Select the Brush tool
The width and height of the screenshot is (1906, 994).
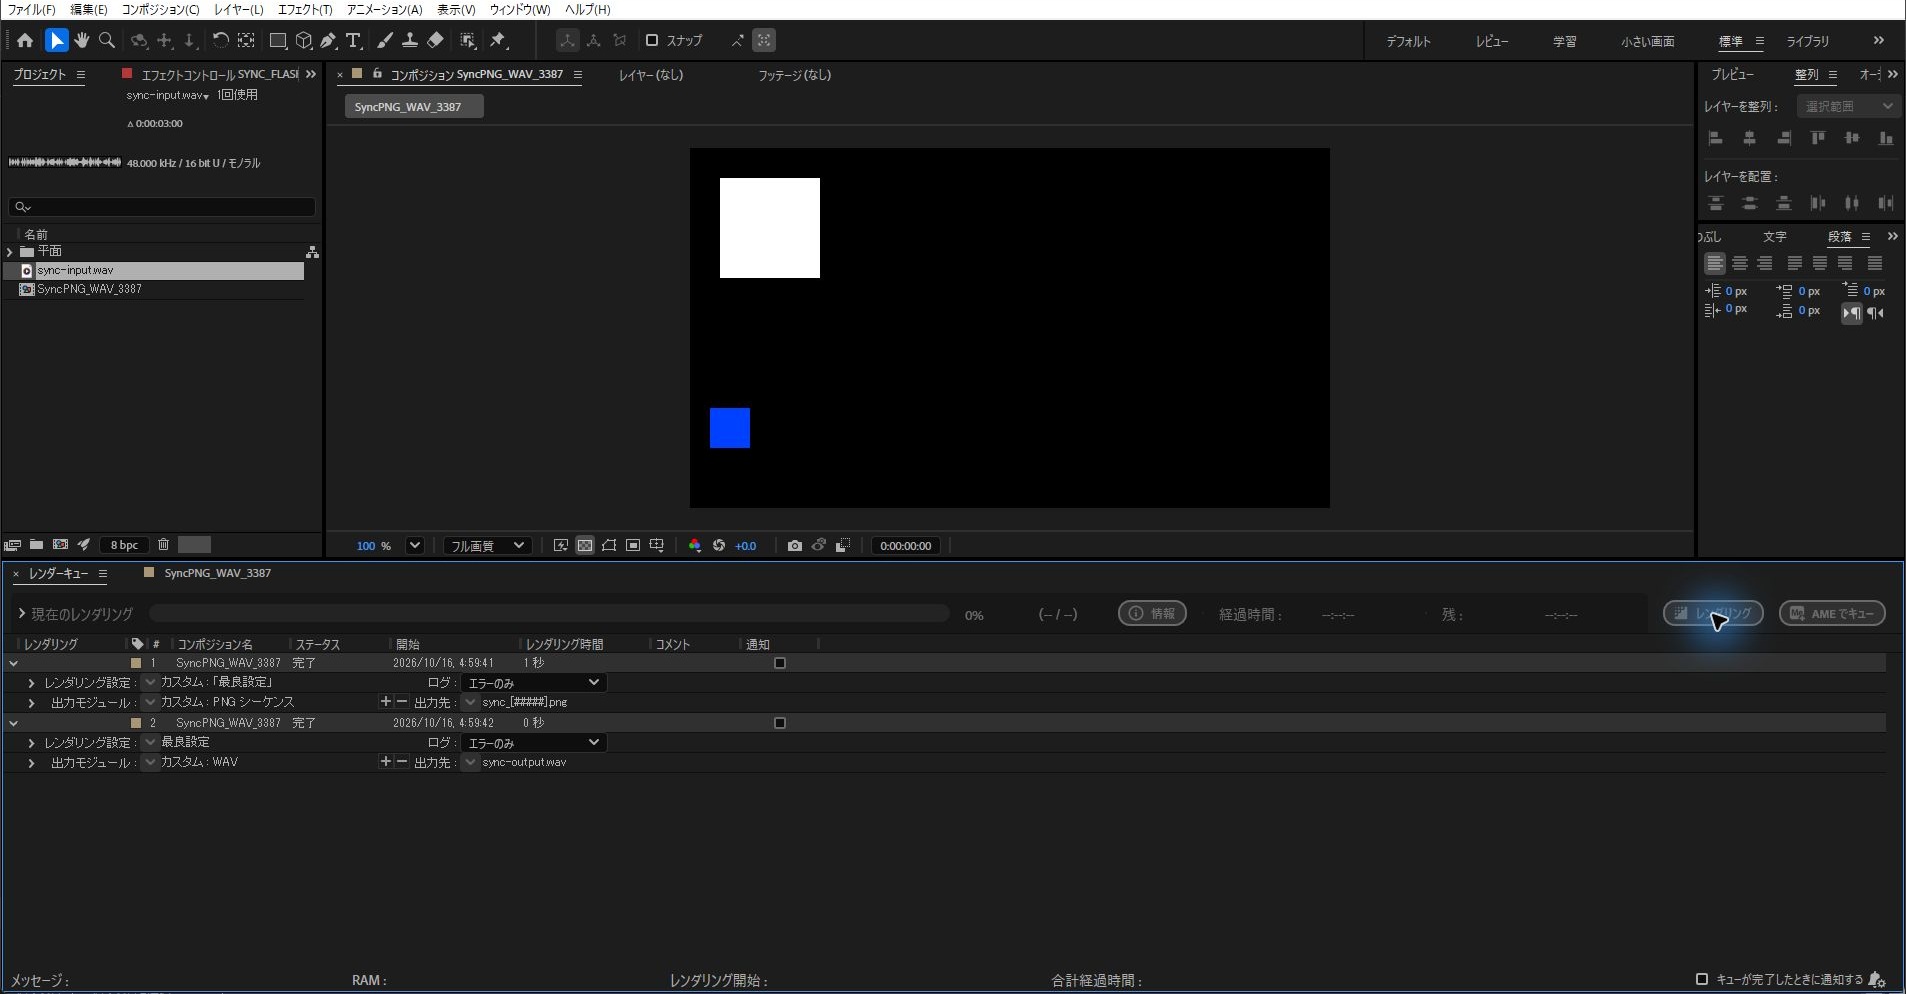(385, 41)
